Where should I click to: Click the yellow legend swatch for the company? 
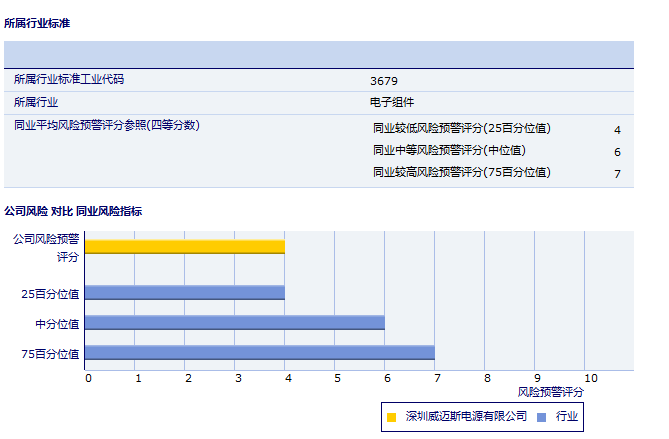coord(391,417)
